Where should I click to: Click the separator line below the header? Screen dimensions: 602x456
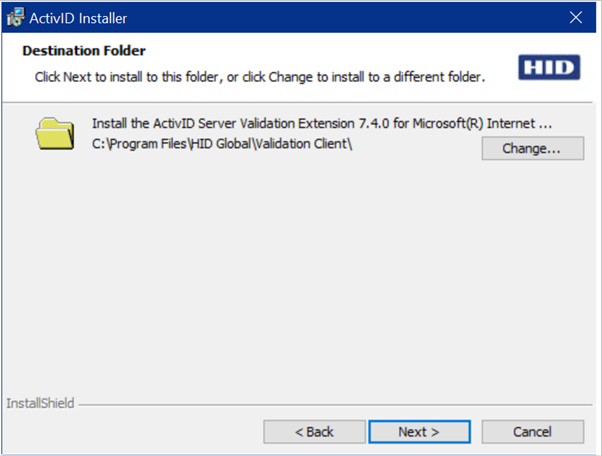click(298, 102)
